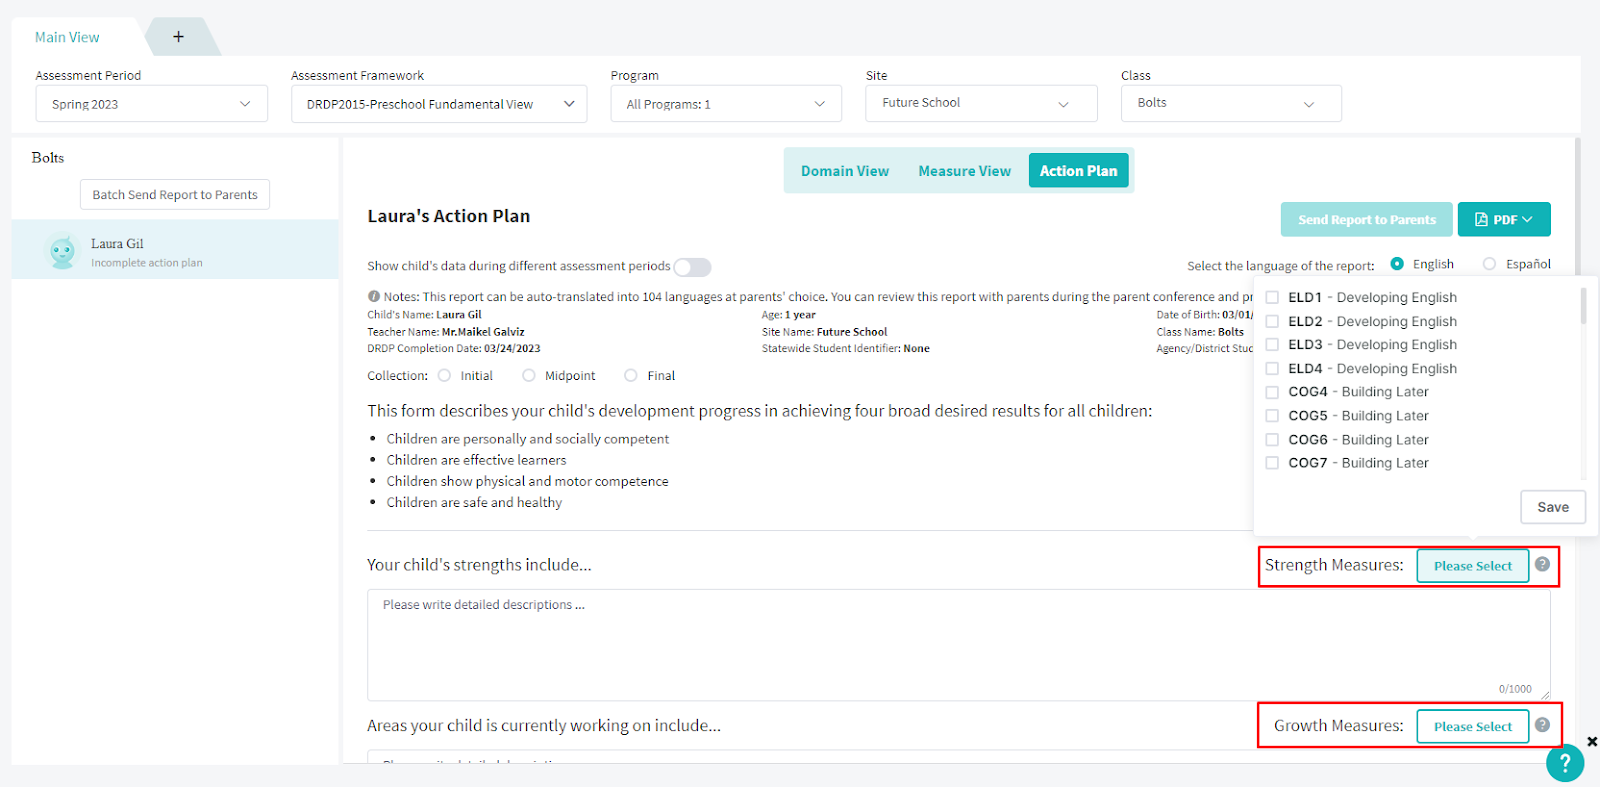Open the Assessment Framework dropdown
This screenshot has height=787, width=1600.
[439, 104]
